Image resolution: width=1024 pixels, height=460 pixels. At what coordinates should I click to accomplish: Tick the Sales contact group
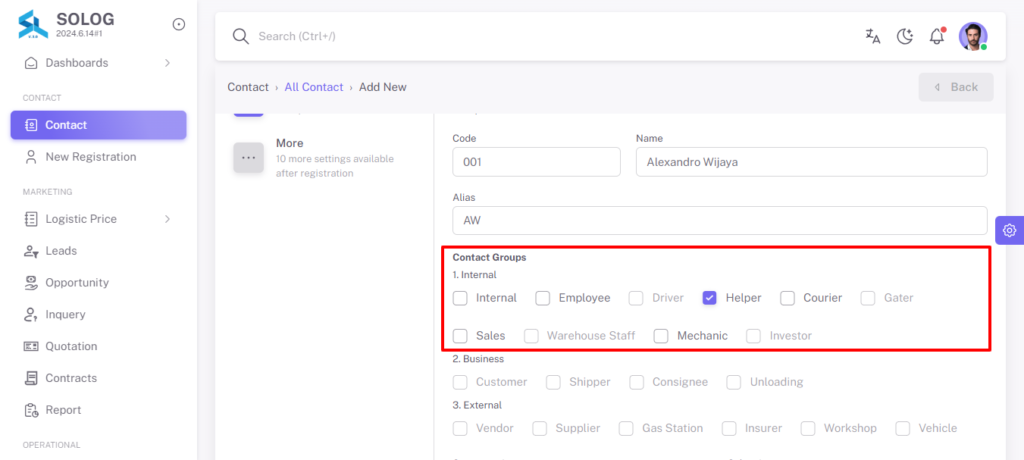click(x=460, y=336)
